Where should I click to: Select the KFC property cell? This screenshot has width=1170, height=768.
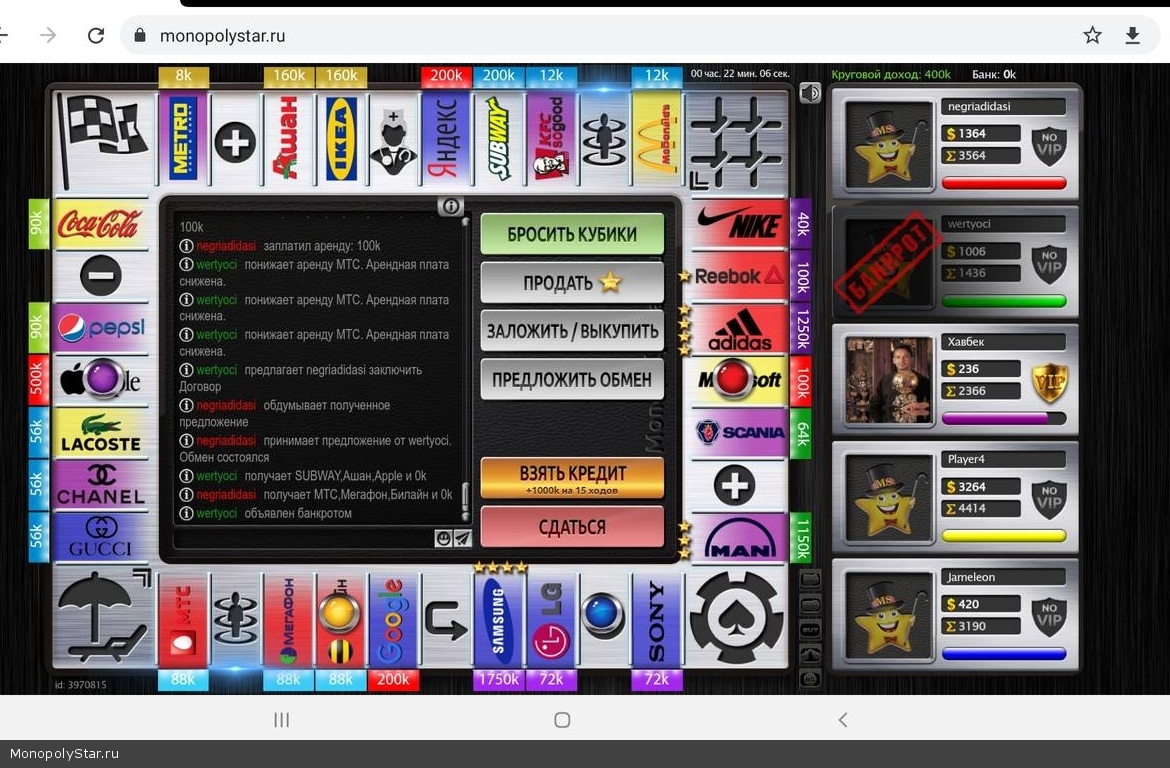(x=551, y=139)
